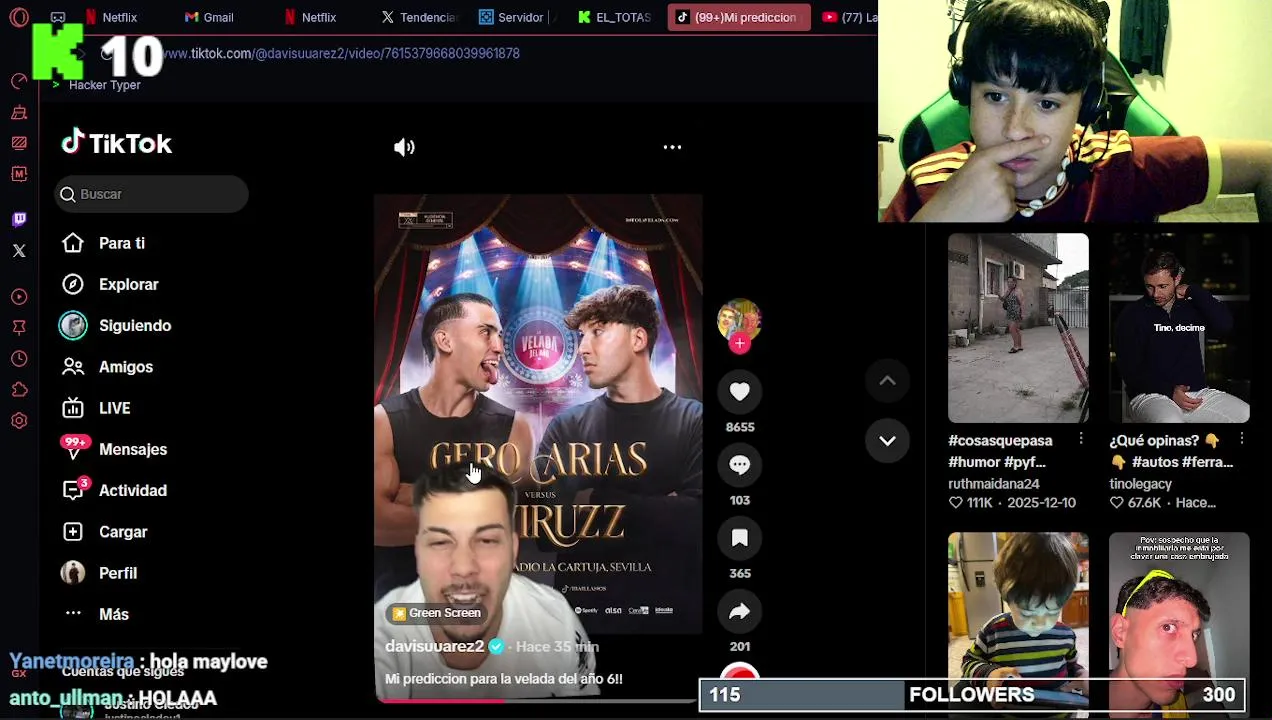Go to previous video up chevron
This screenshot has height=720, width=1272.
point(887,381)
